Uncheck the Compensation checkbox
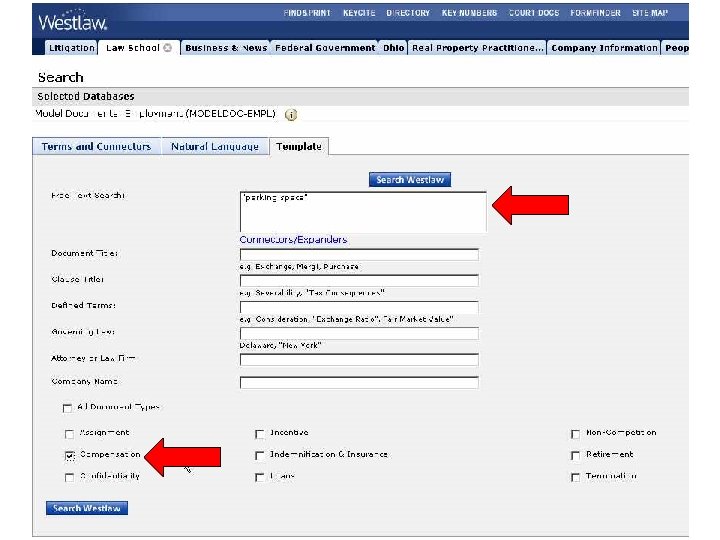720x540 pixels. (x=69, y=456)
